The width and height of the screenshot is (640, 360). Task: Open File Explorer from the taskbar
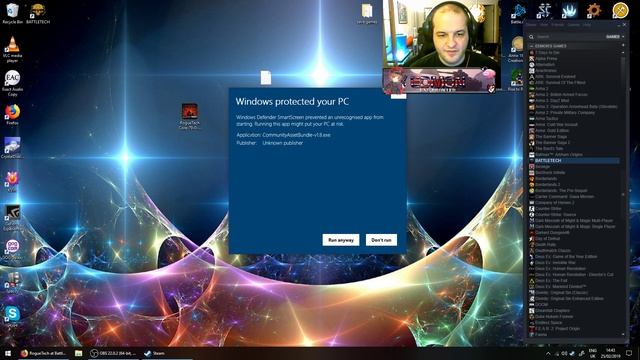tap(79, 353)
